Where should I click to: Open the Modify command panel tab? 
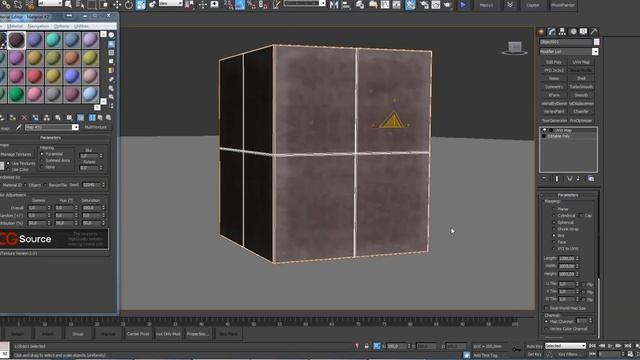[x=552, y=31]
